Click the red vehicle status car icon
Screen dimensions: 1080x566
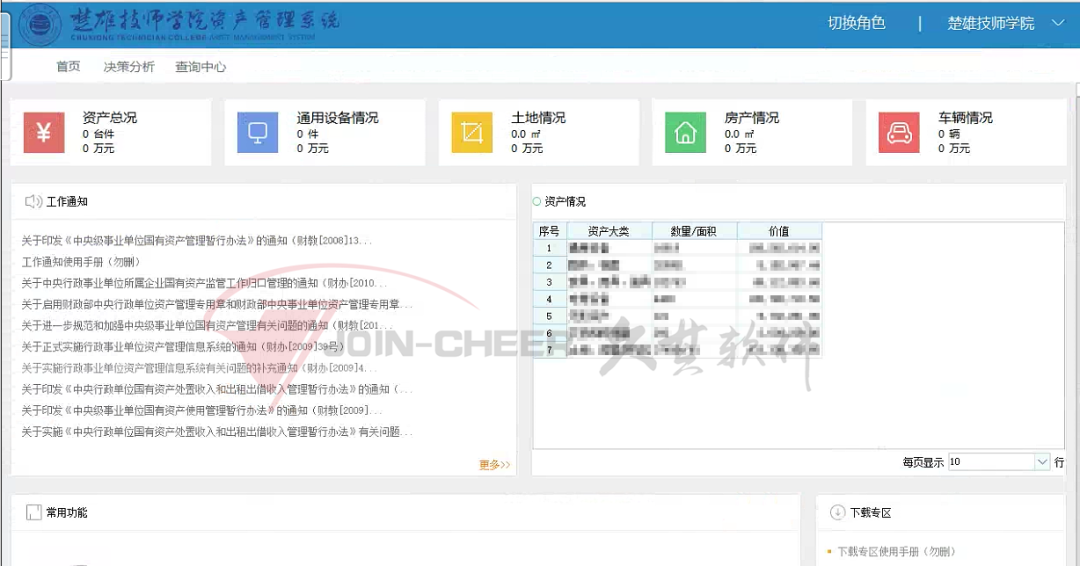[899, 133]
